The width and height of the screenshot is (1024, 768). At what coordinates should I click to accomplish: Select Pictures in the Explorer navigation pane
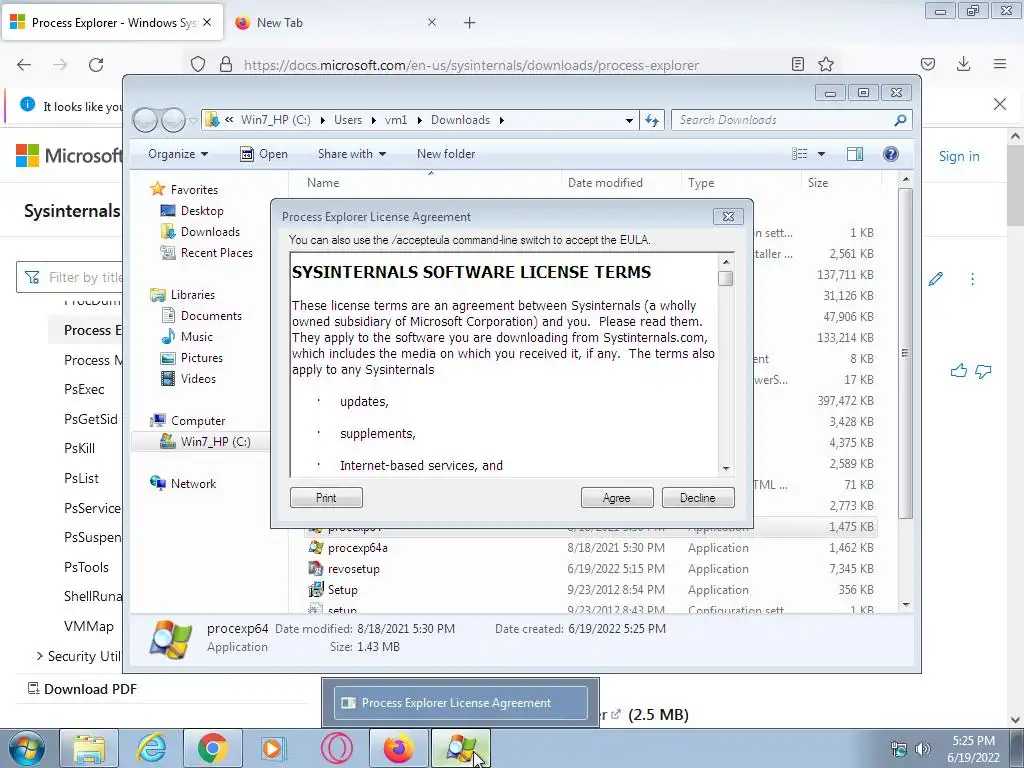(x=202, y=358)
